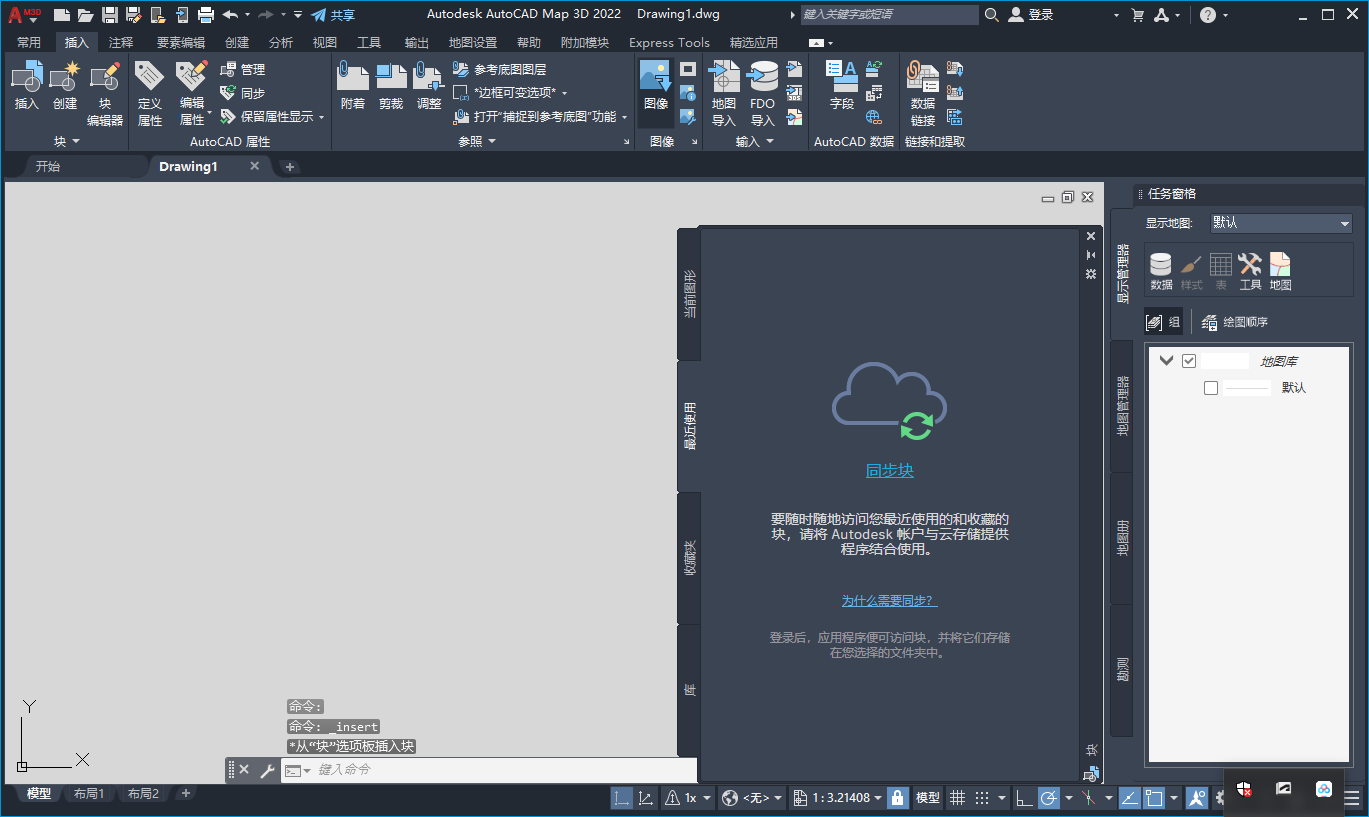Switch to the Express Tools ribbon tab
The image size is (1369, 817).
669,42
